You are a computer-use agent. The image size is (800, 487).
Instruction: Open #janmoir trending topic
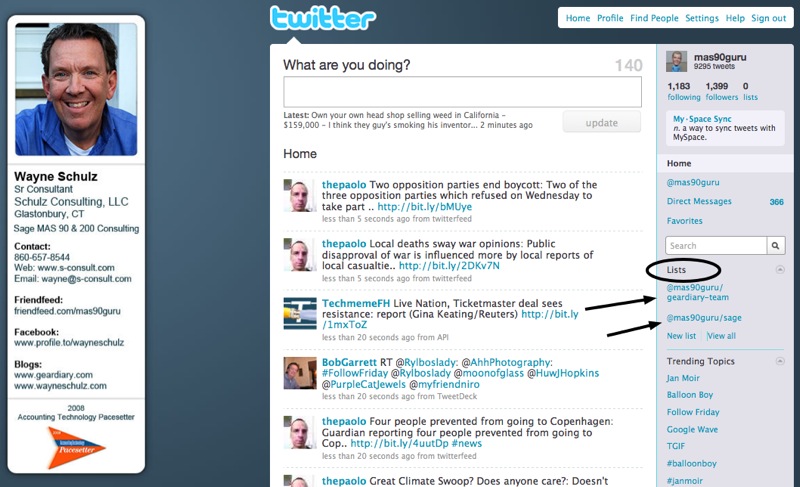tap(685, 481)
